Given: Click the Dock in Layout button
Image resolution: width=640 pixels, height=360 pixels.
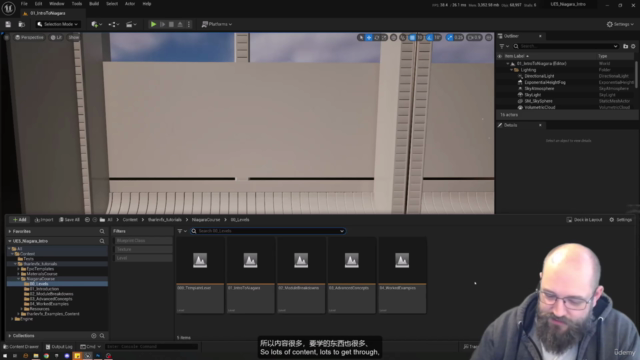Looking at the screenshot, I should pos(584,220).
